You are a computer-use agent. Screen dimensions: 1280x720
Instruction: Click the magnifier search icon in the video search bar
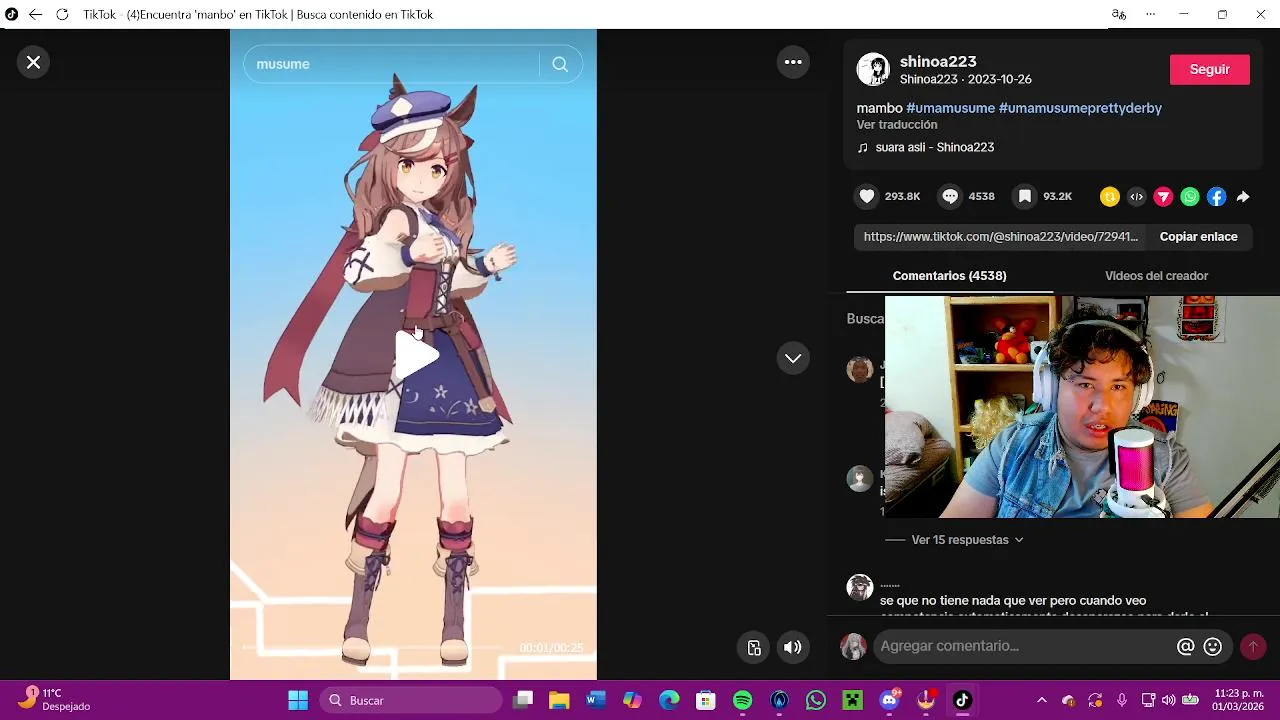click(x=560, y=64)
